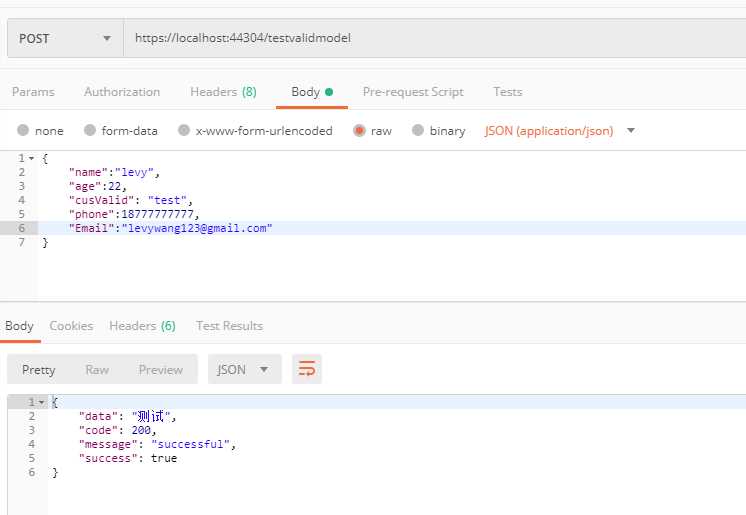Screen dimensions: 746x515
Task: Toggle the wrap lines icon
Action: [x=307, y=369]
